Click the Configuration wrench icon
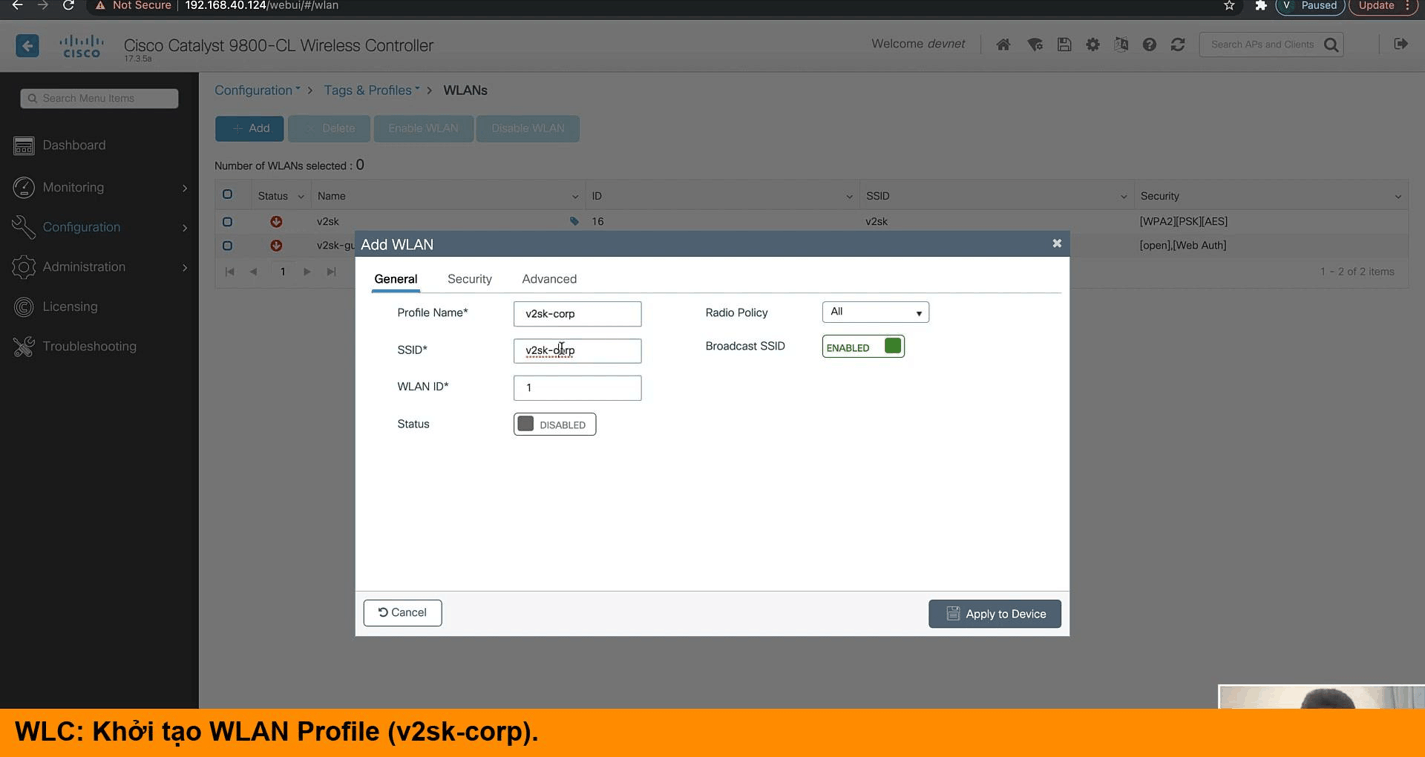This screenshot has height=757, width=1425. click(24, 227)
